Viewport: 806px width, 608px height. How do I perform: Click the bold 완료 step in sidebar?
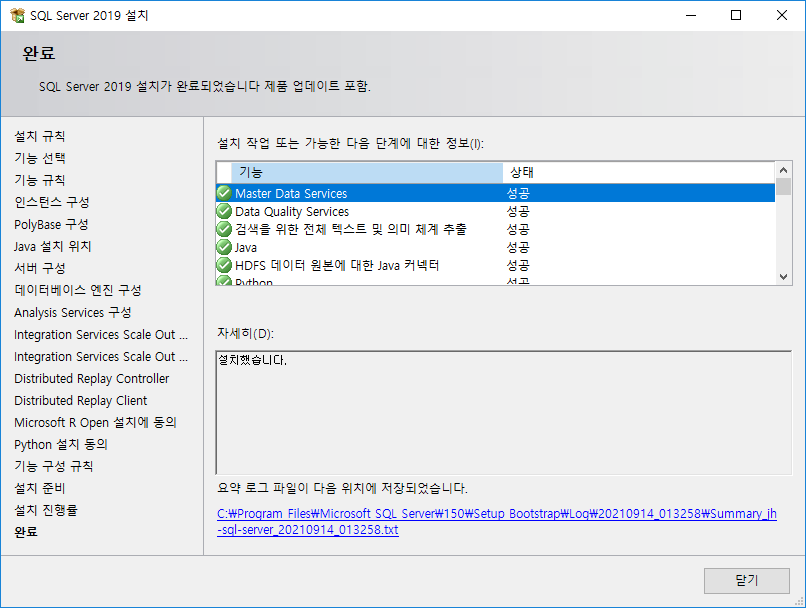pos(26,532)
